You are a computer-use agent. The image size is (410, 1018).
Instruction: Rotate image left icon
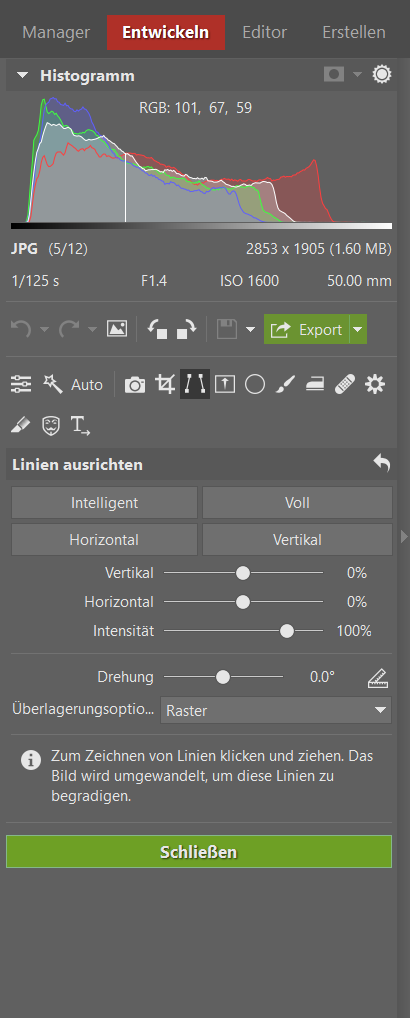coord(158,329)
